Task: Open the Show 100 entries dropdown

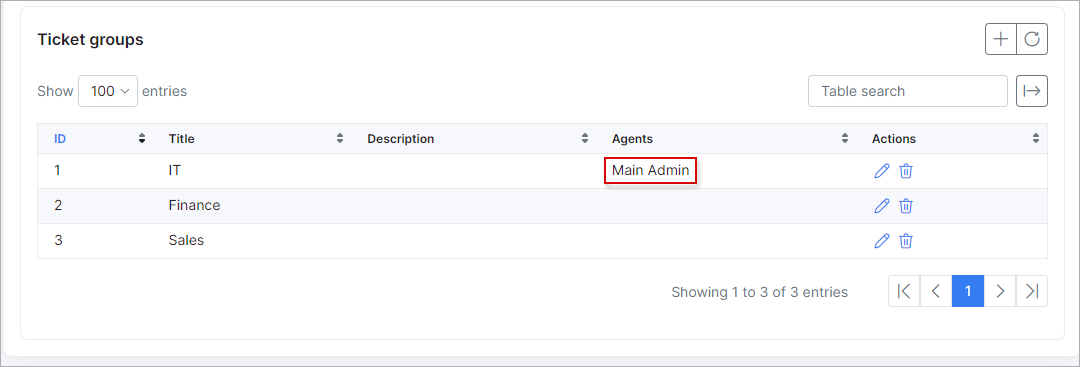Action: pyautogui.click(x=108, y=91)
